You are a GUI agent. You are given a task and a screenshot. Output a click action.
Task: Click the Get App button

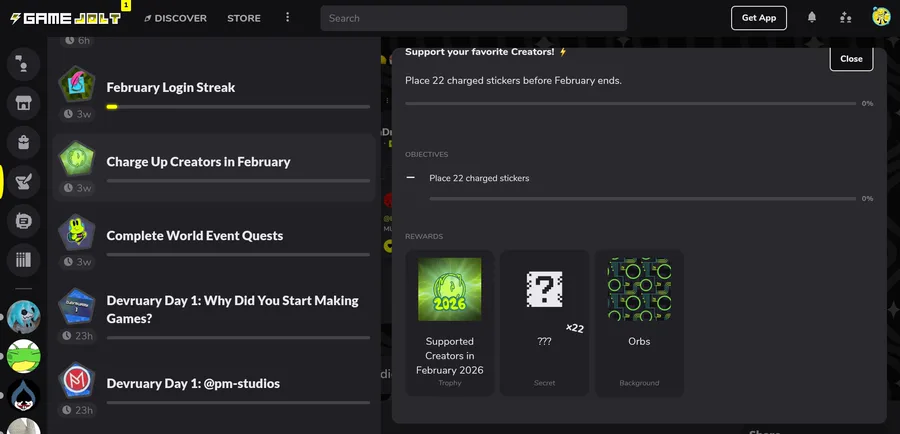point(758,18)
